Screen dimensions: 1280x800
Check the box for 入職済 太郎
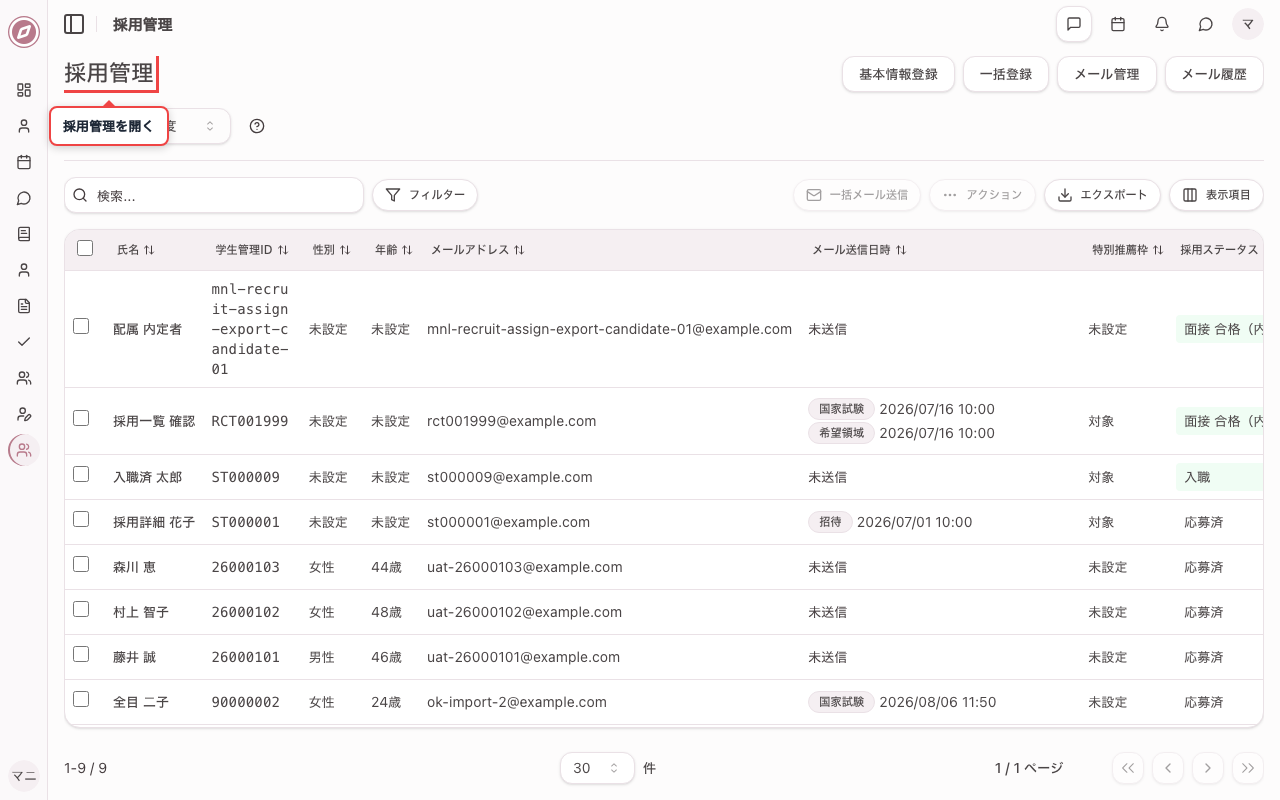coord(81,474)
